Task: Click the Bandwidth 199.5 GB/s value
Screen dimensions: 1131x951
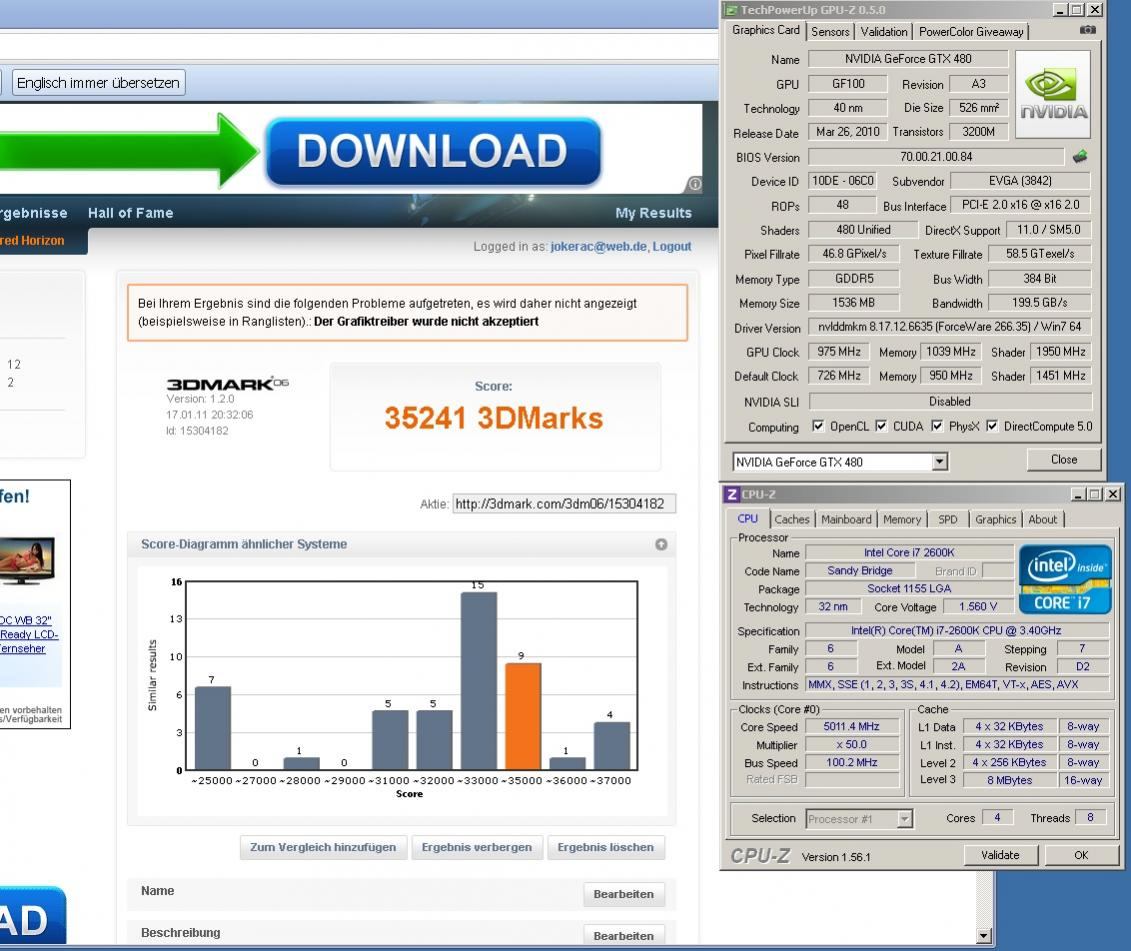Action: pos(1039,302)
